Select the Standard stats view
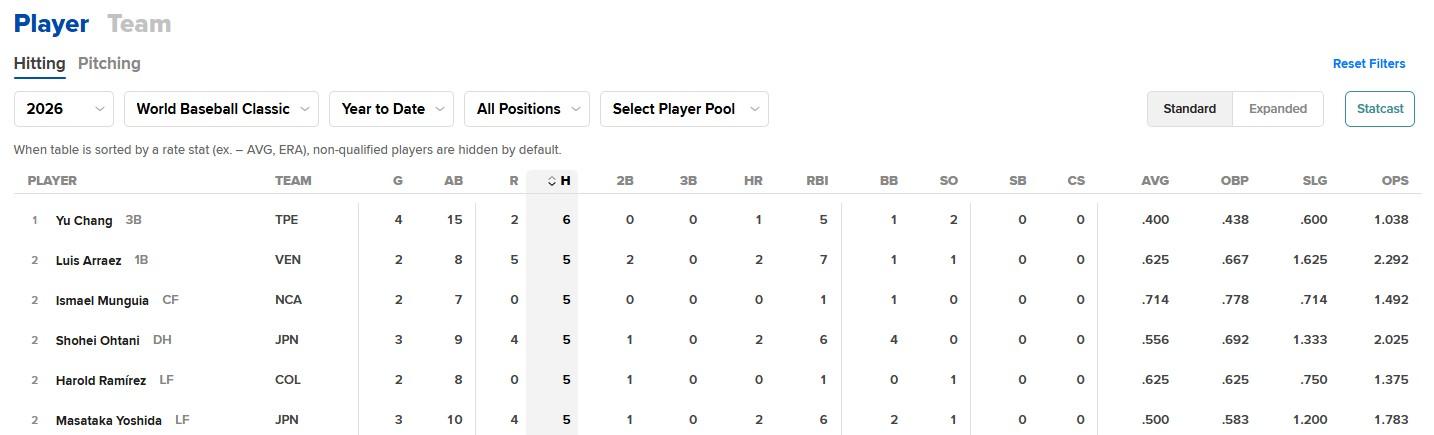The image size is (1434, 435). (x=1190, y=109)
